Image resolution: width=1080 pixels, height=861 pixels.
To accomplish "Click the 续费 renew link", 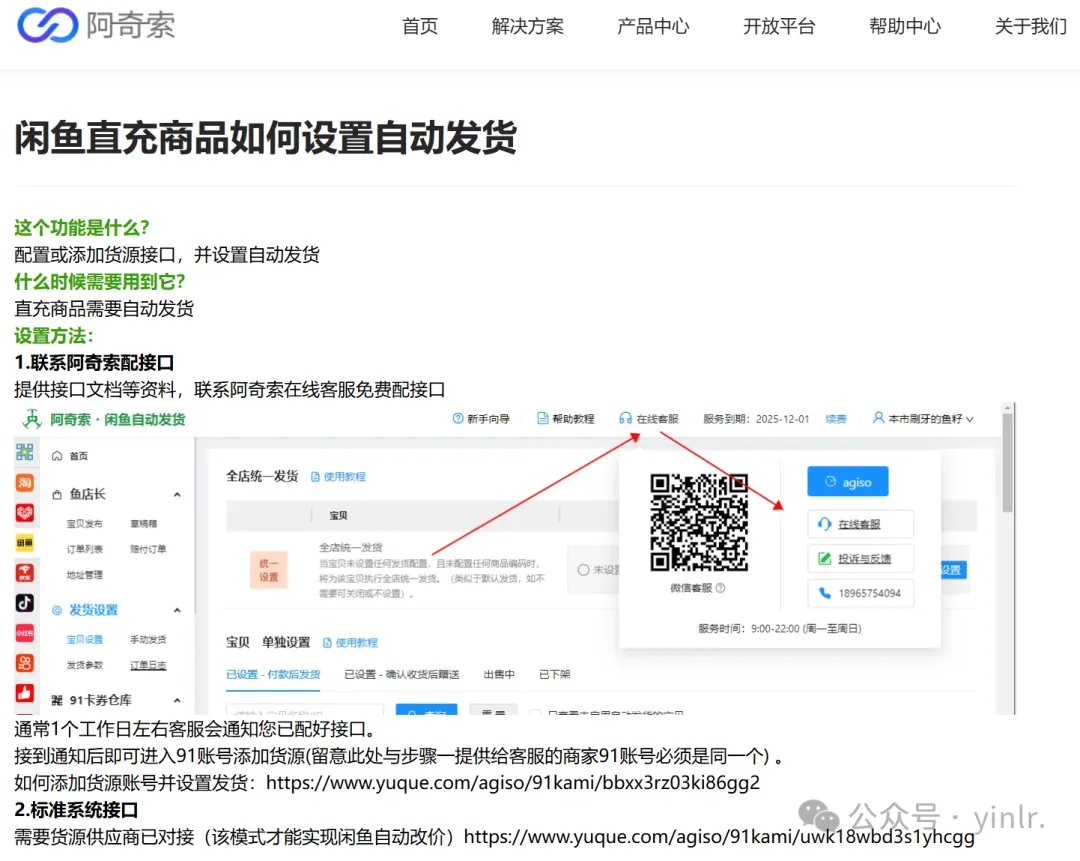I will [x=835, y=419].
